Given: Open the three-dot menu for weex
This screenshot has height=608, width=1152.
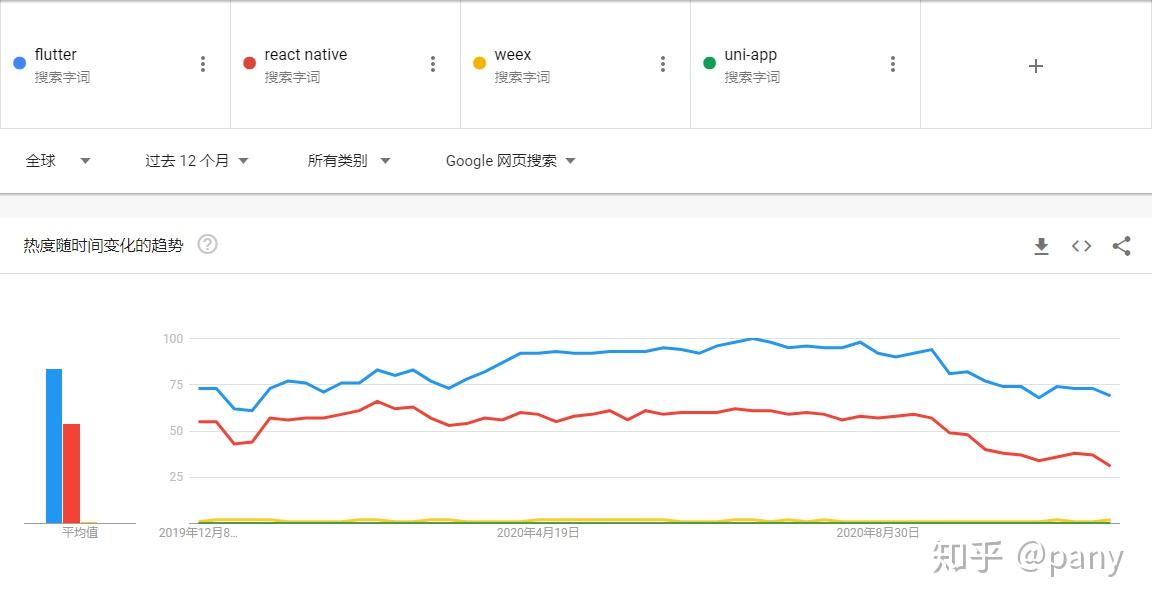Looking at the screenshot, I should coord(663,63).
